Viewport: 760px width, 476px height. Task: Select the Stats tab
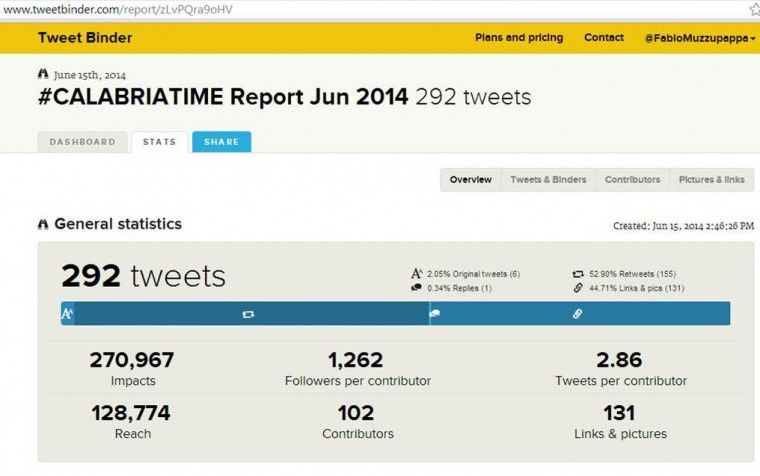point(159,142)
